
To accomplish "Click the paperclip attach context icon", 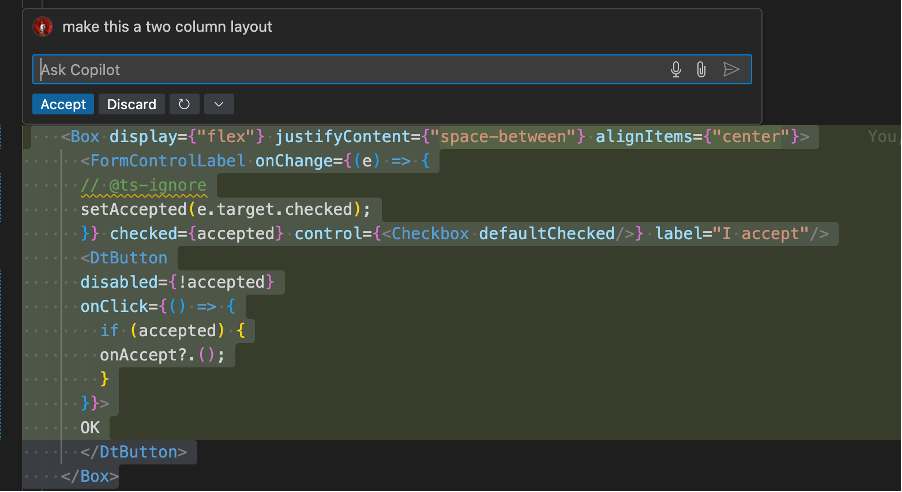I will tap(702, 69).
